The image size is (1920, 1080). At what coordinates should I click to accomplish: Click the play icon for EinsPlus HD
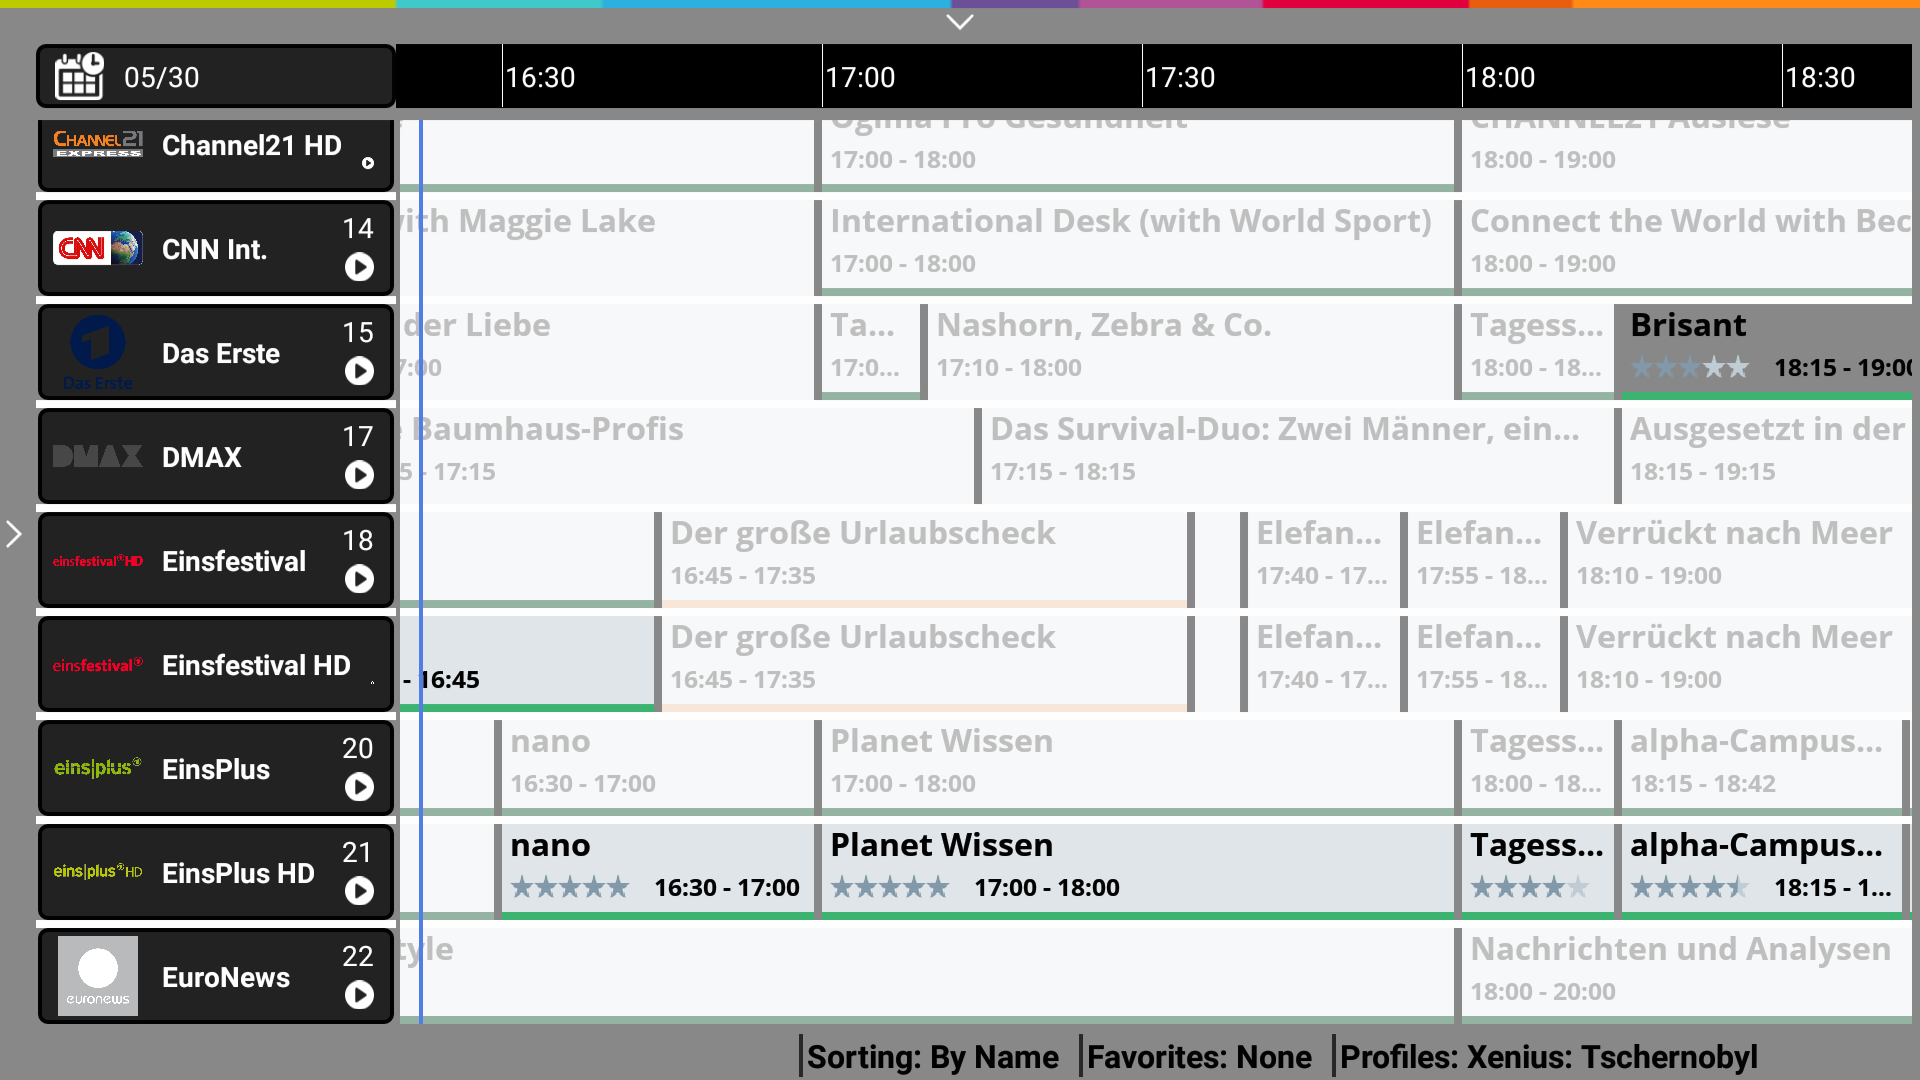pos(359,891)
